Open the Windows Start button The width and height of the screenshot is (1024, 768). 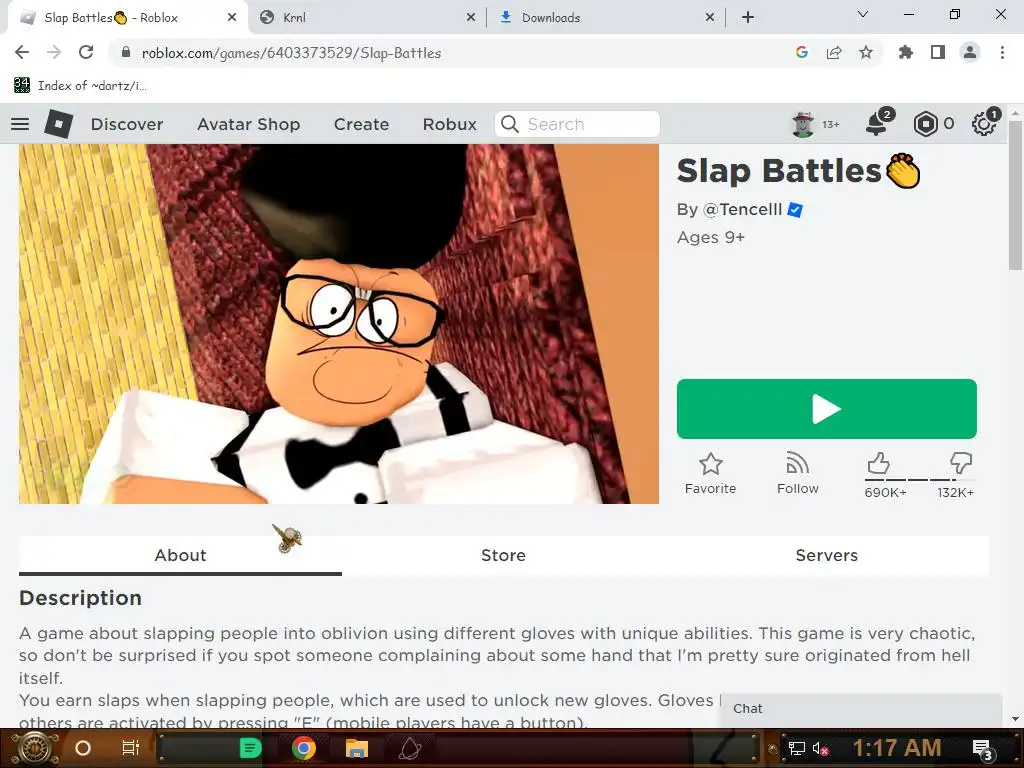click(x=34, y=748)
